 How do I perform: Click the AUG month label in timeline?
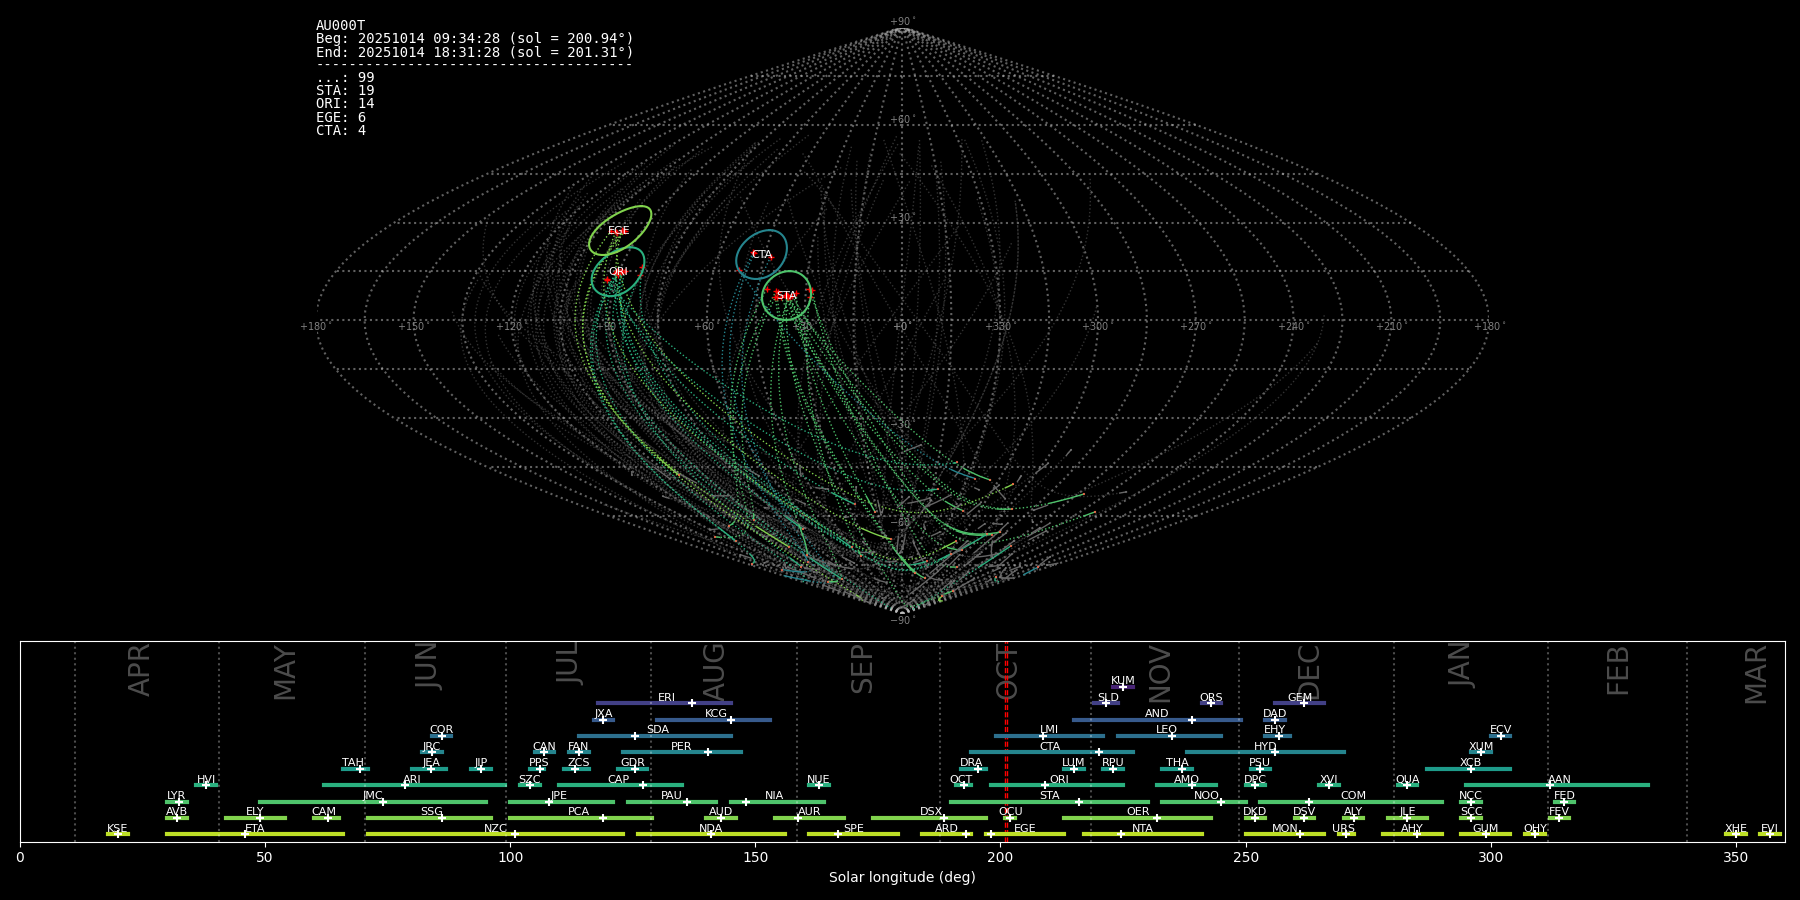714,671
